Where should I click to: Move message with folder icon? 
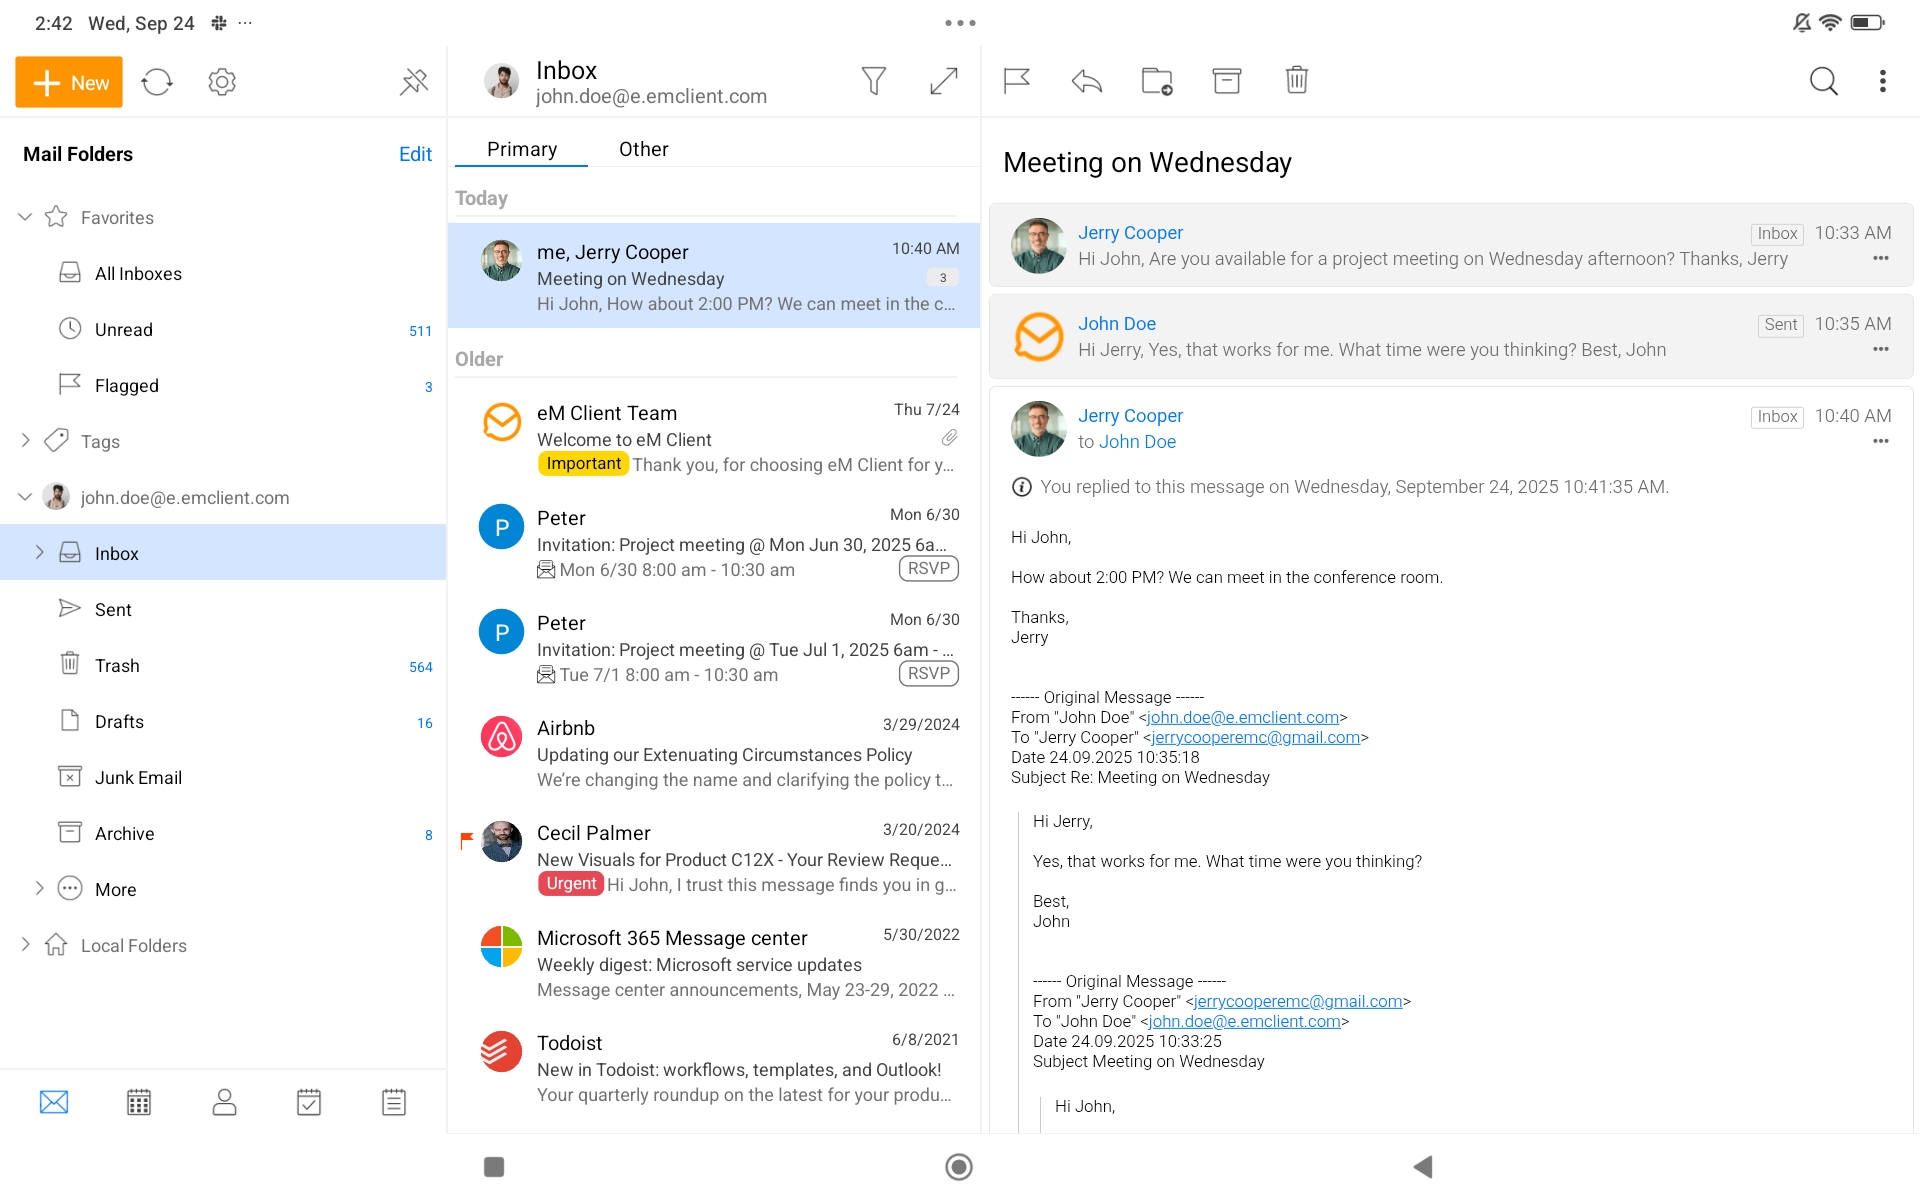[x=1156, y=81]
